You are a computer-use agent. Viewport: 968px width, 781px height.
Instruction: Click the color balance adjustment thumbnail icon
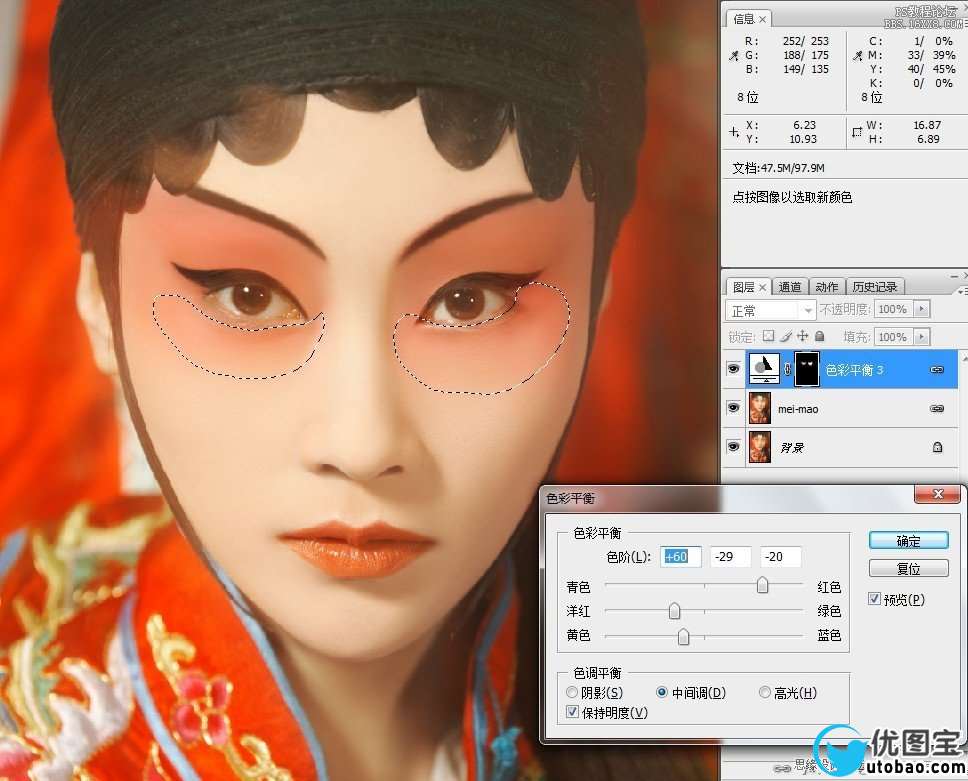(x=764, y=369)
